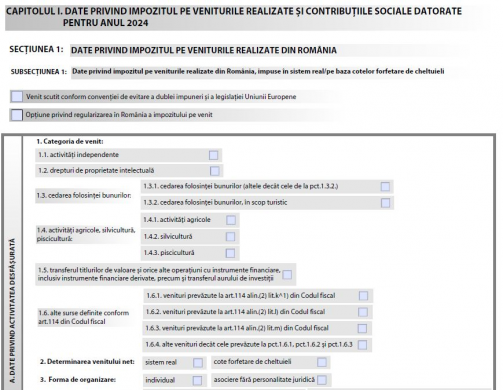Click '3. Forma de organizare:' label
The width and height of the screenshot is (503, 390).
pos(78,380)
